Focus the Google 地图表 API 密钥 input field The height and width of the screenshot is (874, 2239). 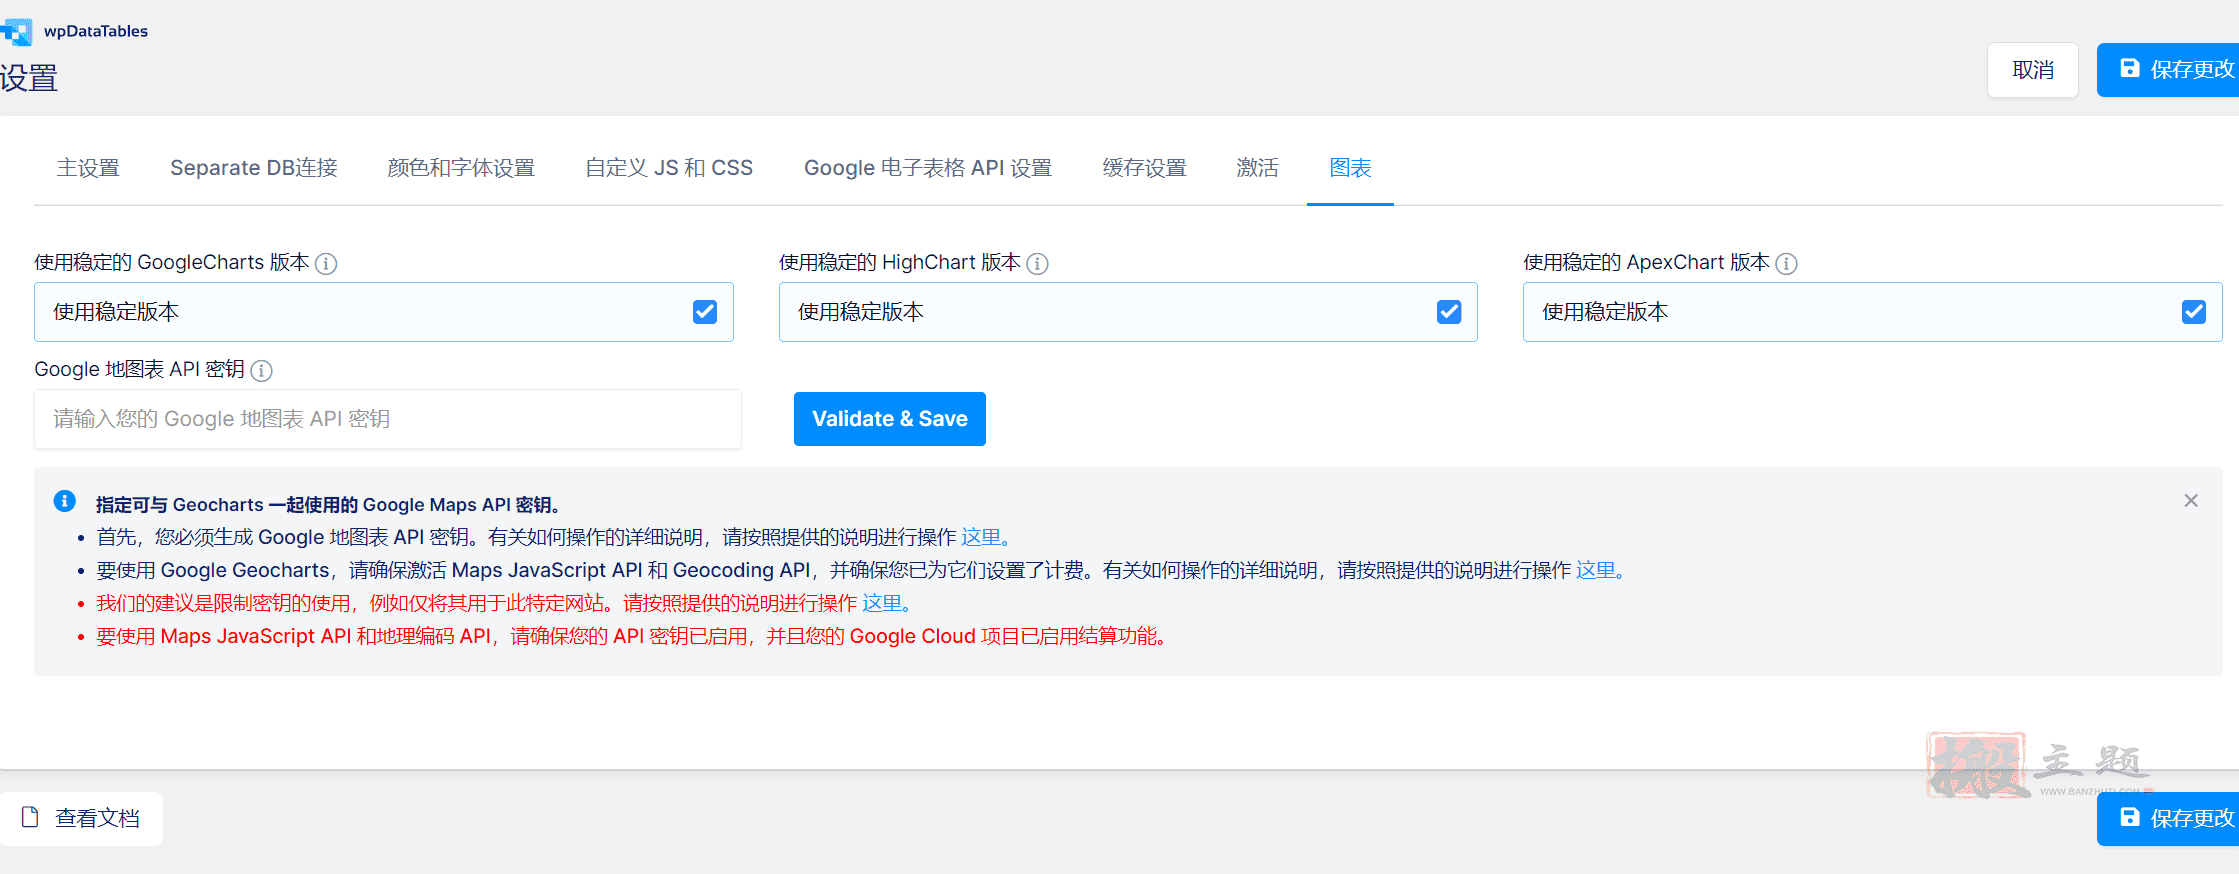pyautogui.click(x=388, y=419)
